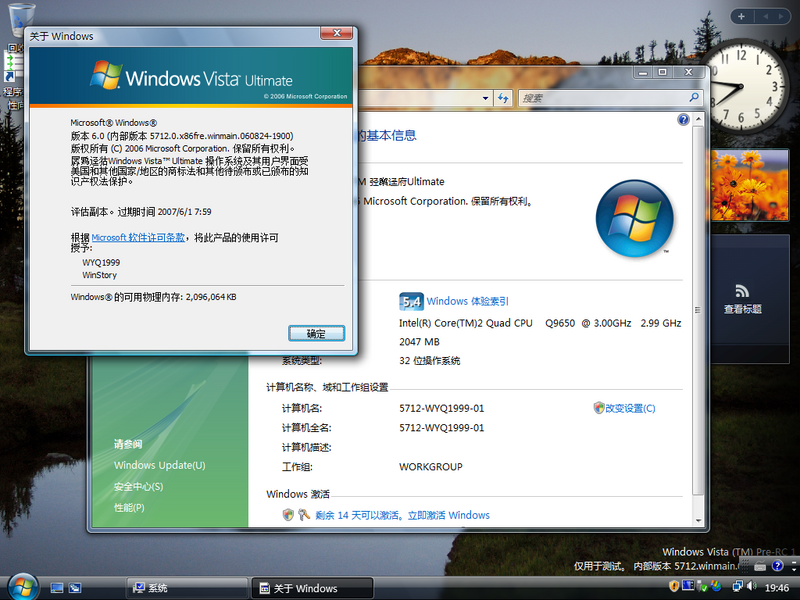Open 性能(P) link in sidebar
800x600 pixels.
point(129,508)
